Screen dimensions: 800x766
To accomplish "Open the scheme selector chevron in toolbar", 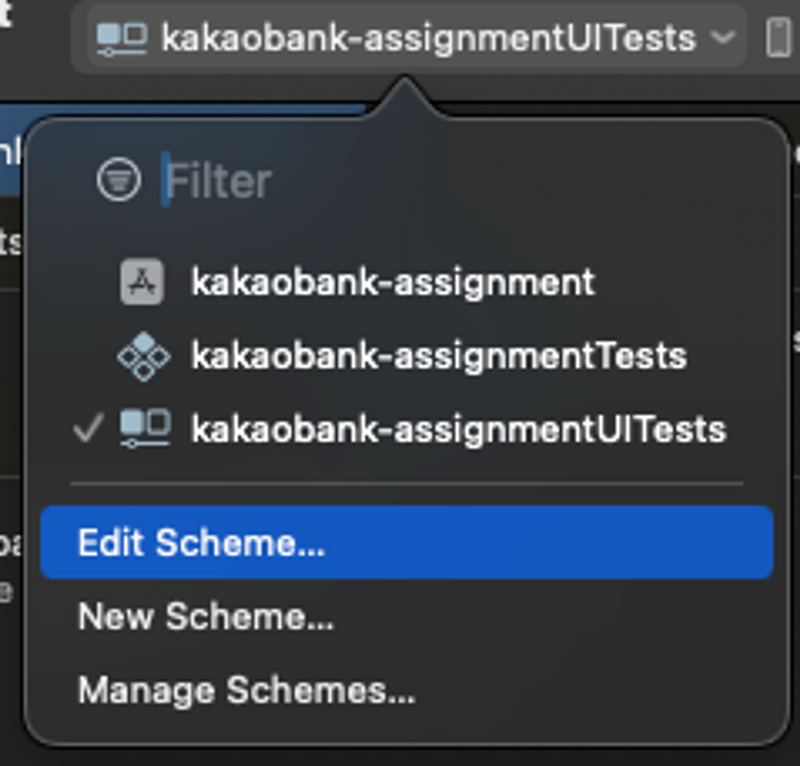I will pos(722,38).
